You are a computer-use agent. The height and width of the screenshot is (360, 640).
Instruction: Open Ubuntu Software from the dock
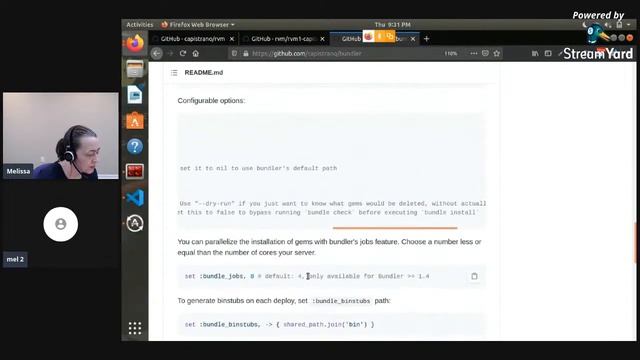coord(135,121)
